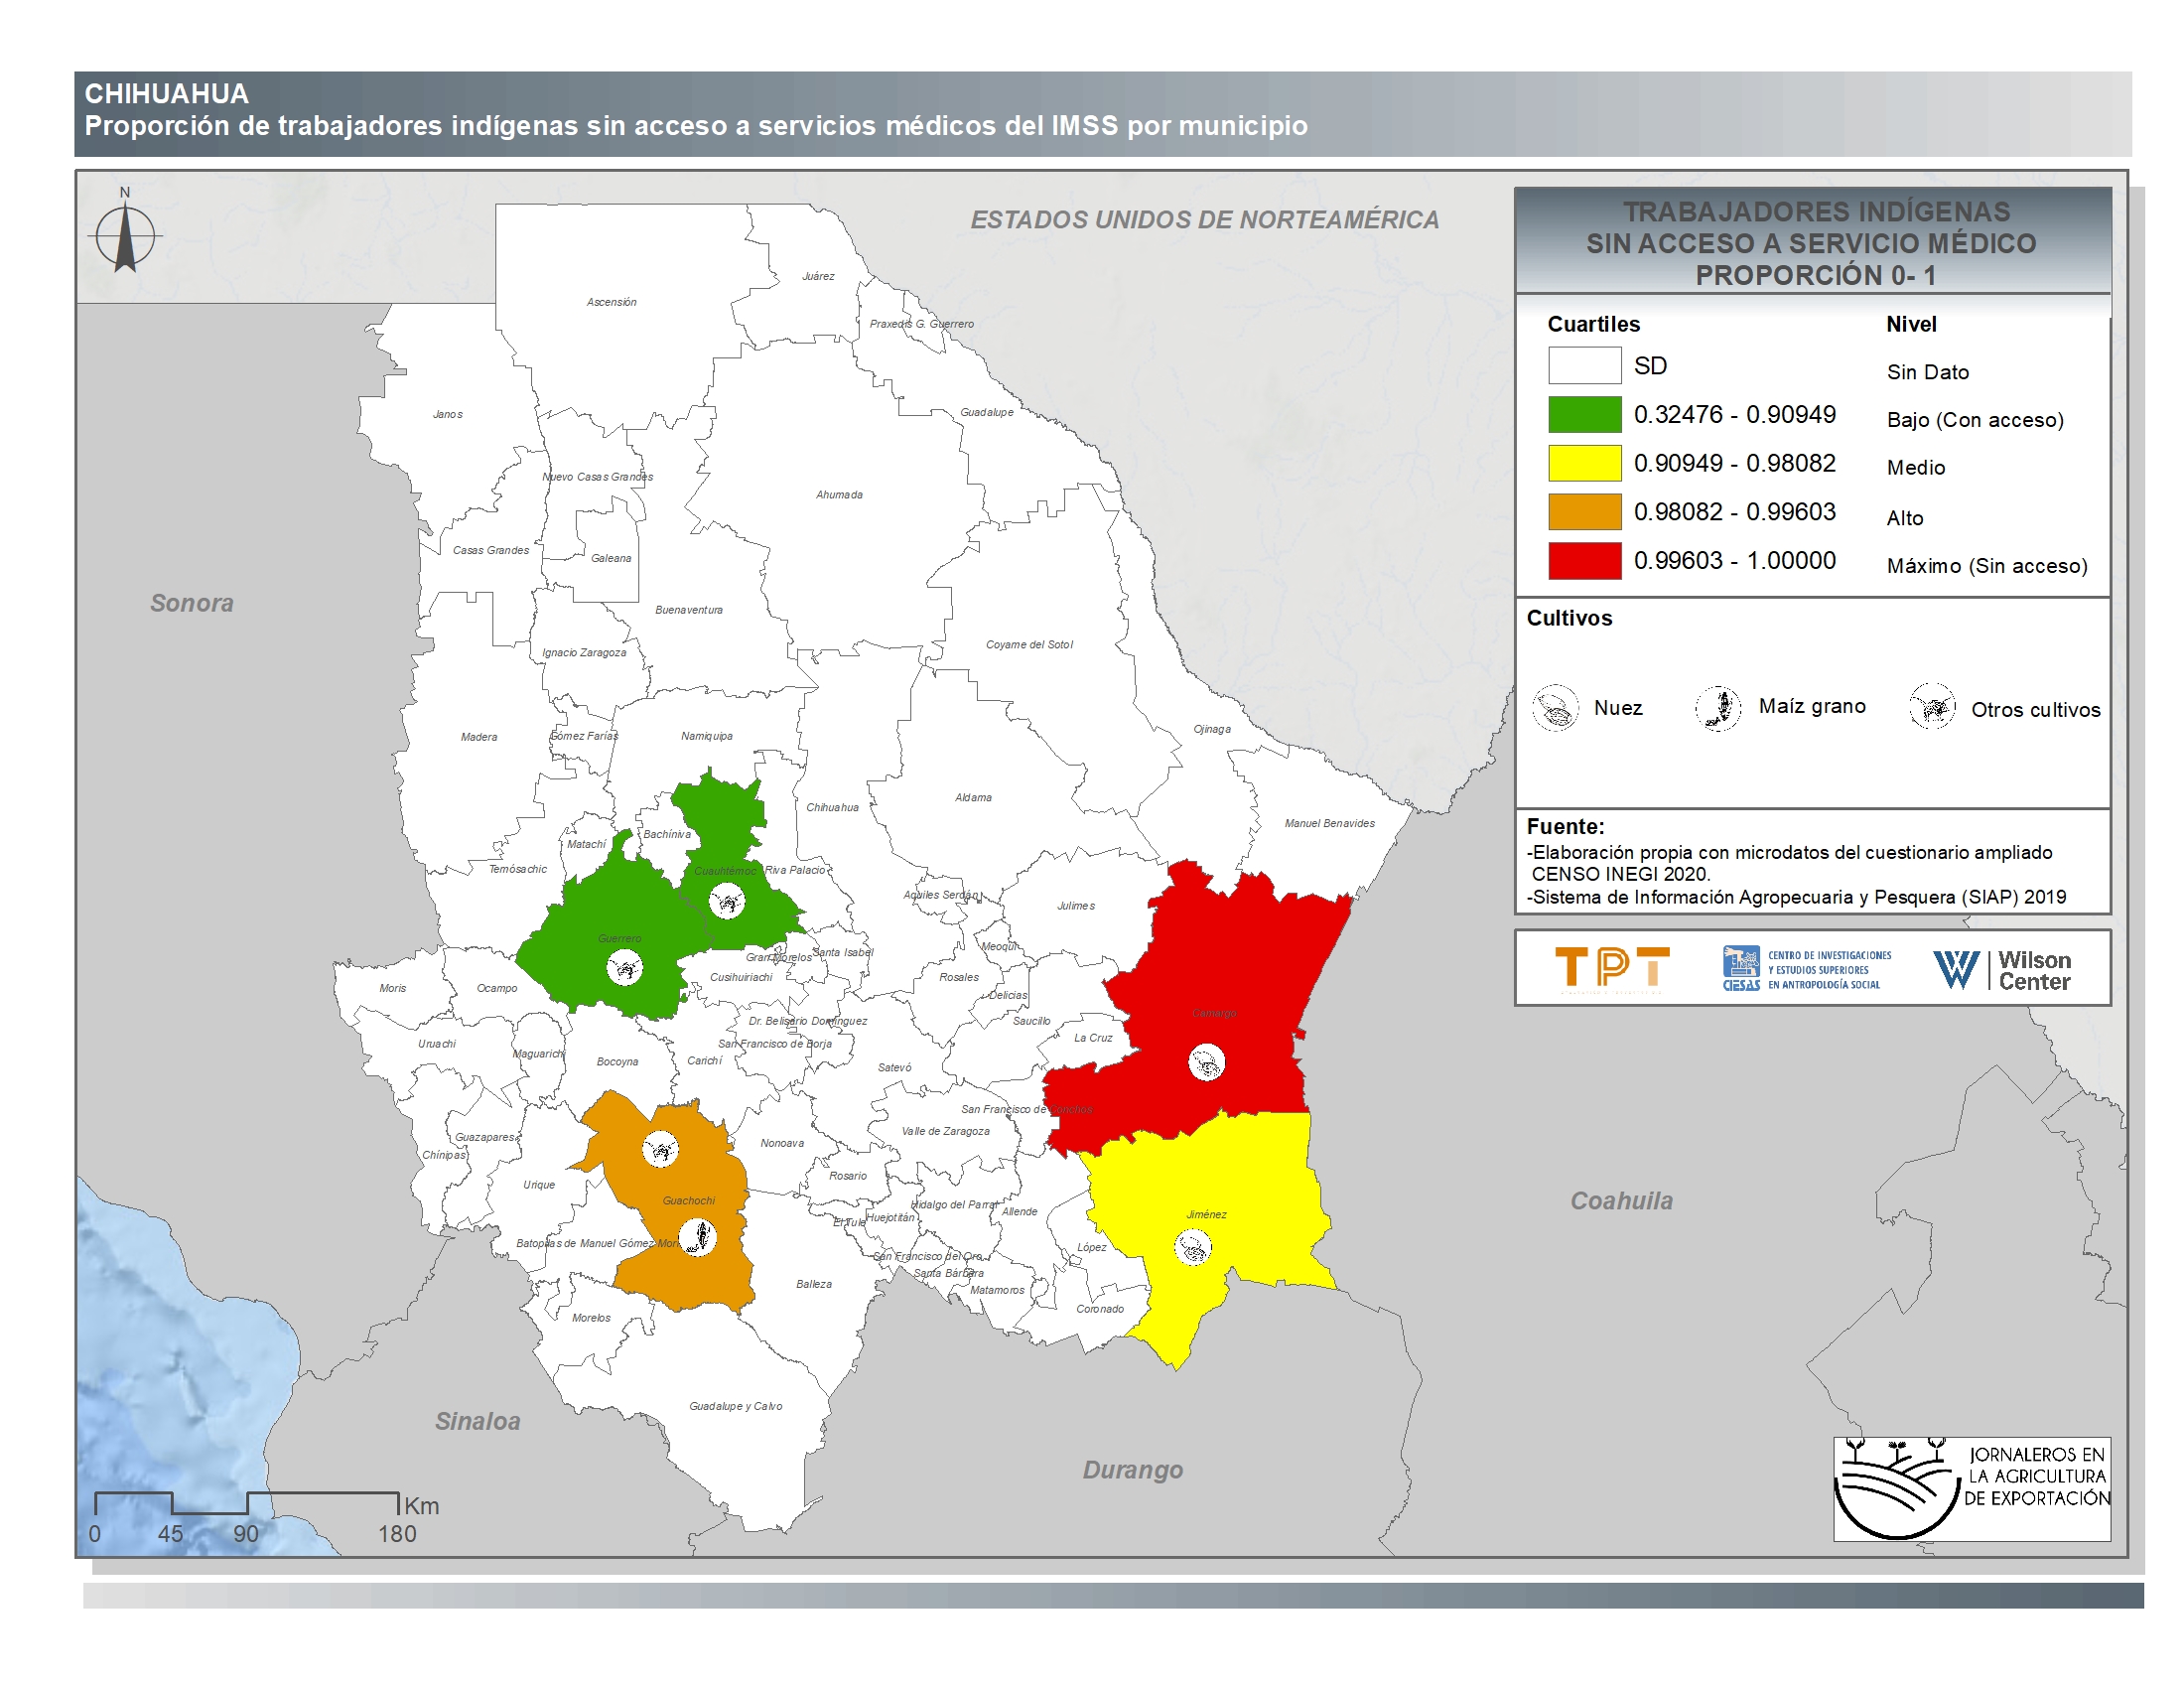Click the crop icon inside Camargo municipality
Viewport: 2184px width, 1688px height.
tap(1206, 1062)
